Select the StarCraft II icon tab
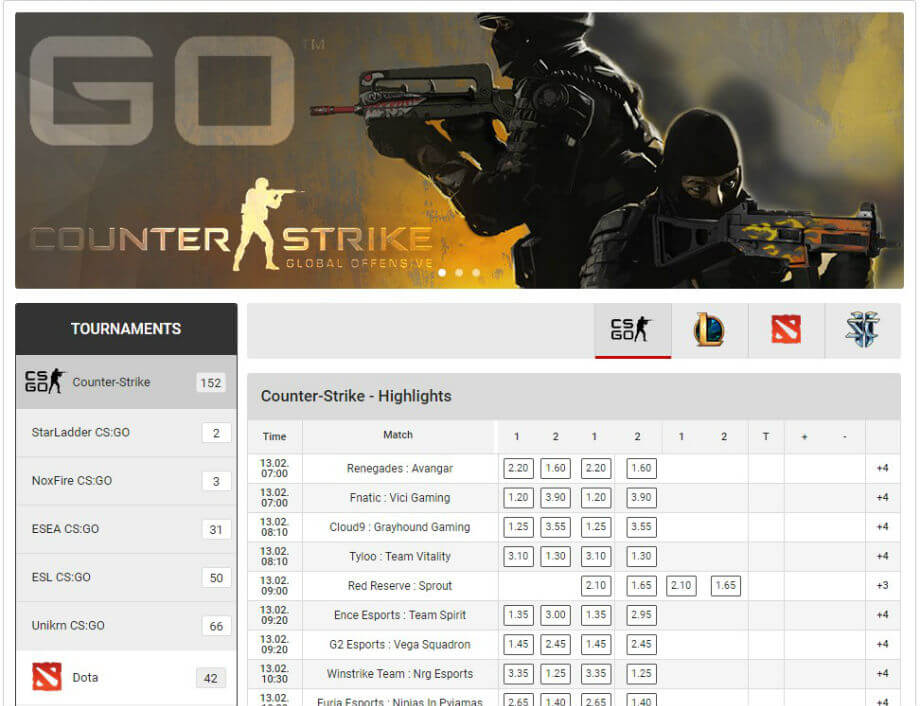This screenshot has height=706, width=920. [862, 330]
